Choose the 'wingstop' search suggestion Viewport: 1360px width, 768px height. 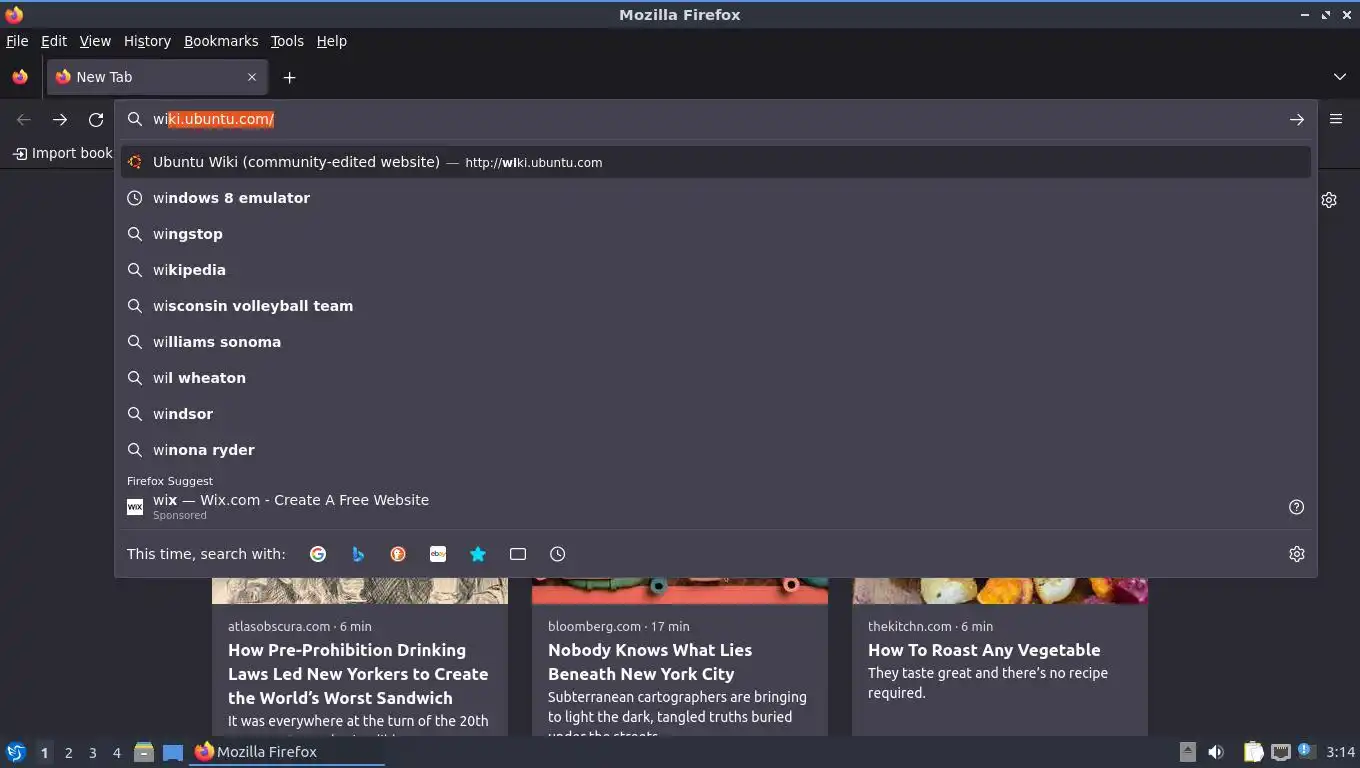coord(716,234)
